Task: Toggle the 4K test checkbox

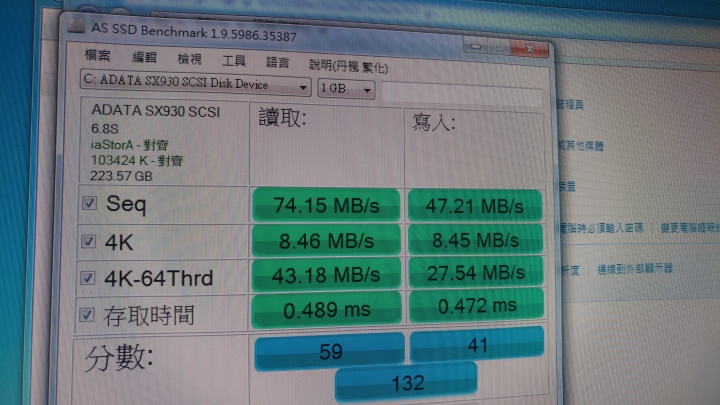Action: pos(89,241)
